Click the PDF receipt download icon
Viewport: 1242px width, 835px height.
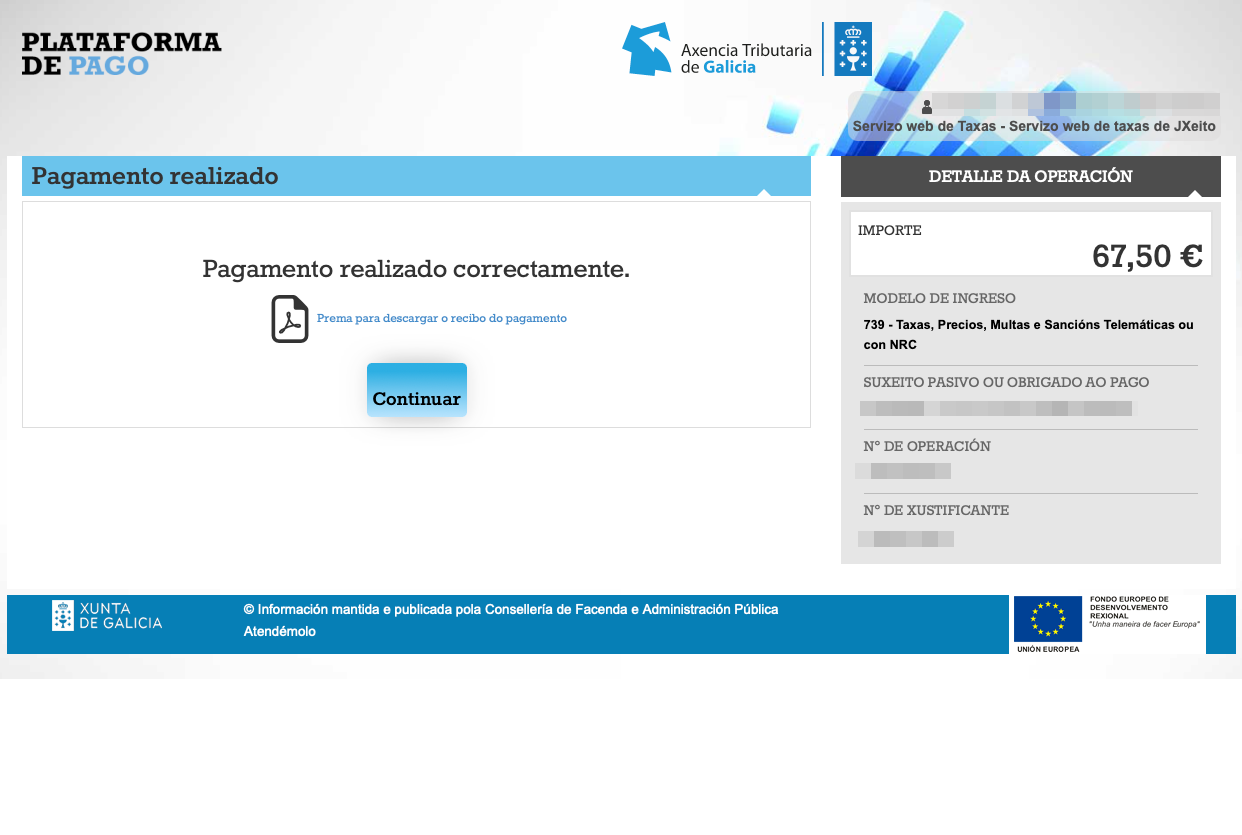[x=290, y=319]
